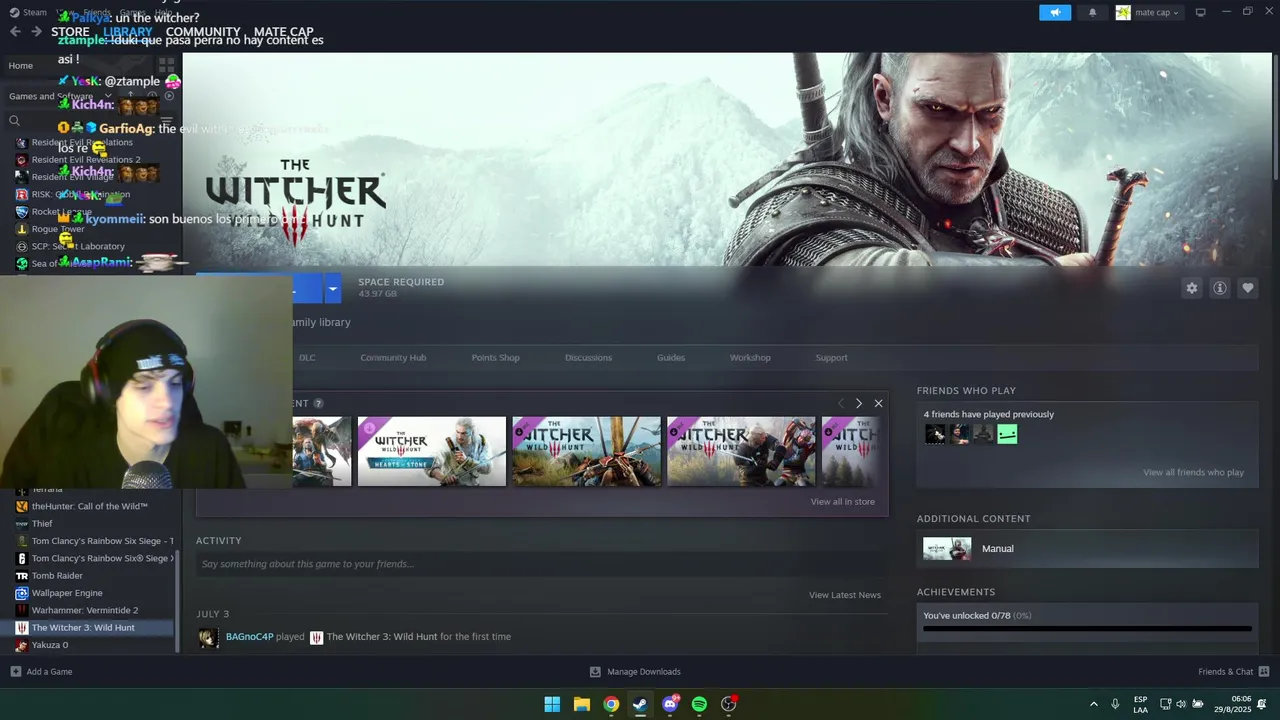The width and height of the screenshot is (1280, 720).
Task: Close the DLC content carousel
Action: click(878, 403)
